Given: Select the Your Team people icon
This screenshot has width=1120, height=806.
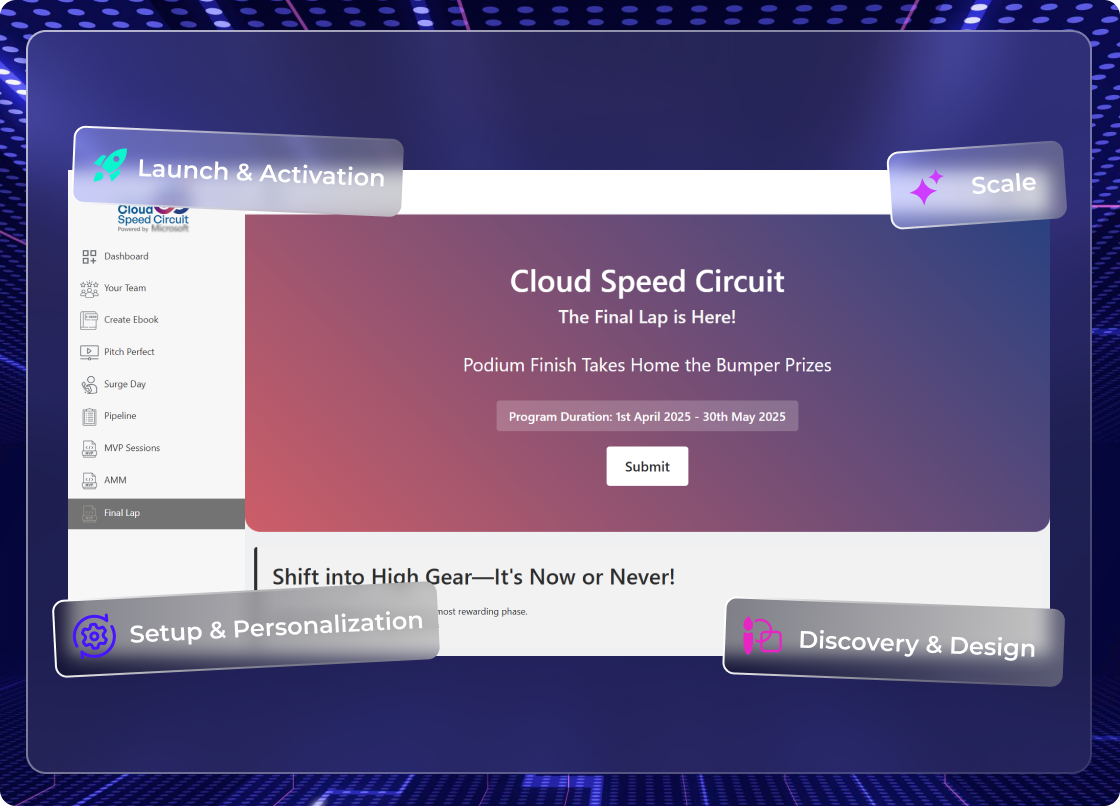Looking at the screenshot, I should point(89,289).
